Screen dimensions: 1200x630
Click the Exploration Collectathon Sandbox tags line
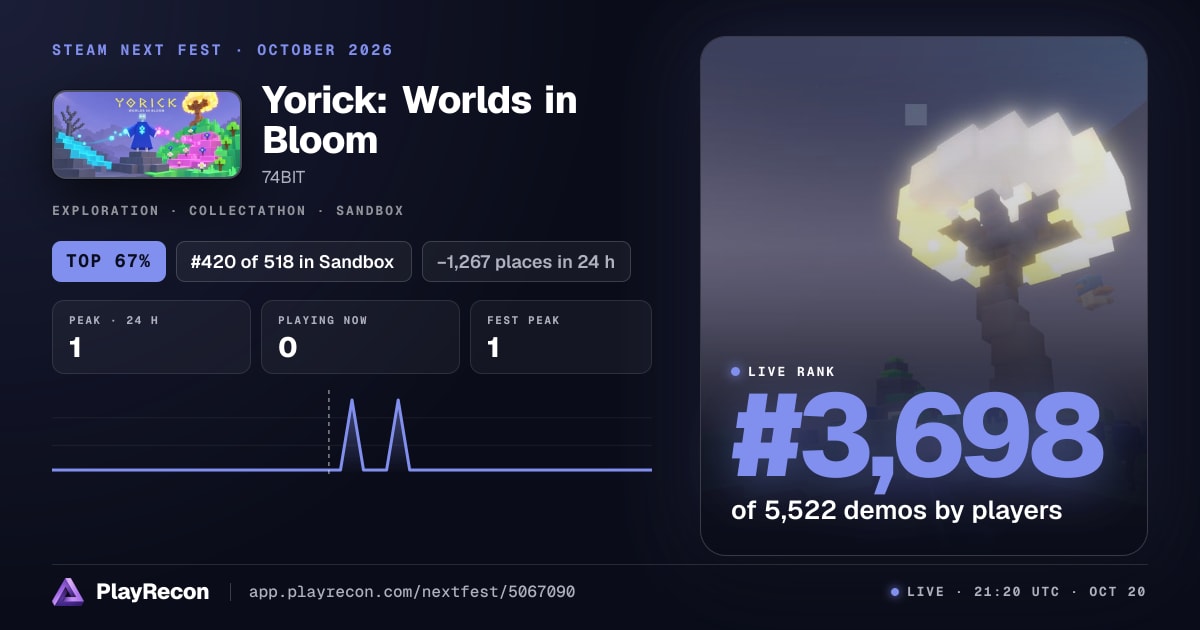click(x=228, y=211)
